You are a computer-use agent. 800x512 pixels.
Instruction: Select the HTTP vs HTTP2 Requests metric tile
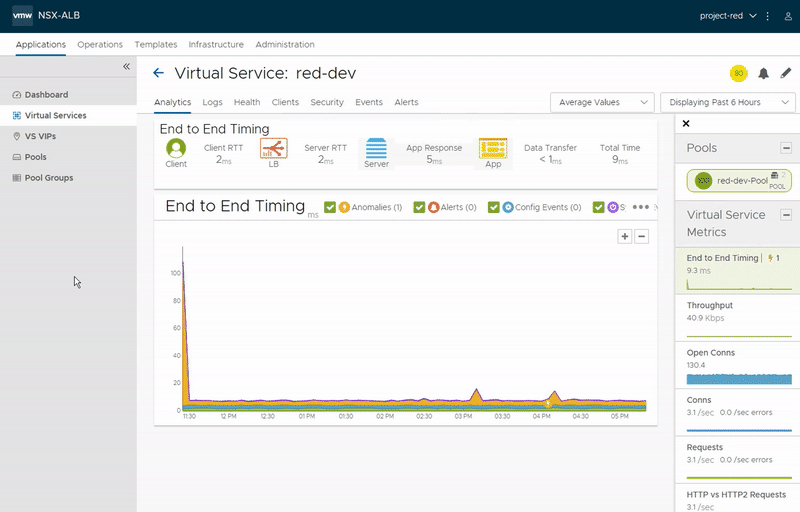738,499
